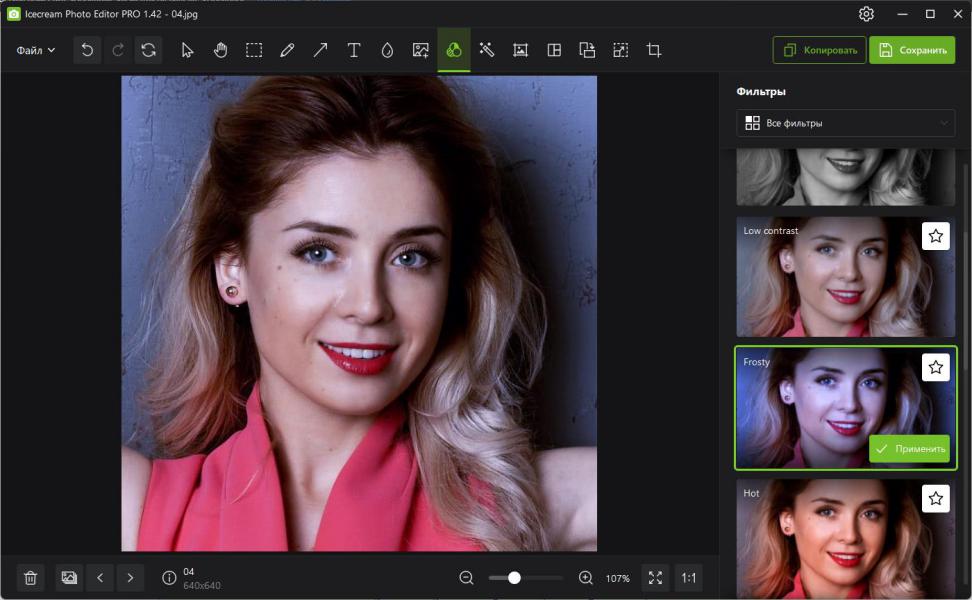Click the Копировать button
The width and height of the screenshot is (972, 600).
pyautogui.click(x=820, y=50)
